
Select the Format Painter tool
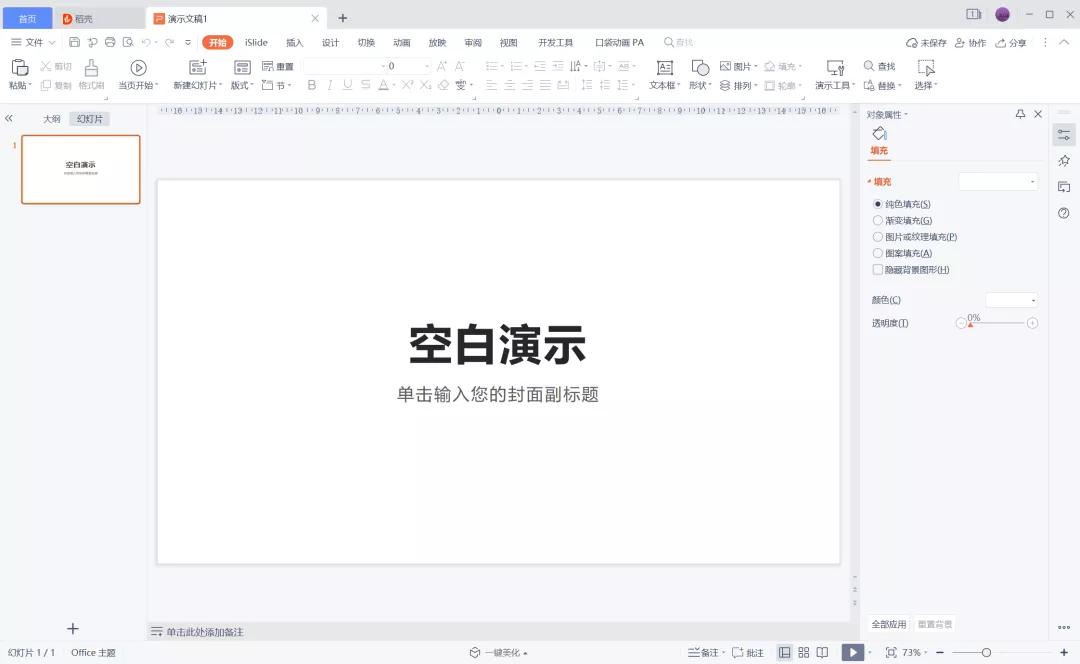[91, 75]
